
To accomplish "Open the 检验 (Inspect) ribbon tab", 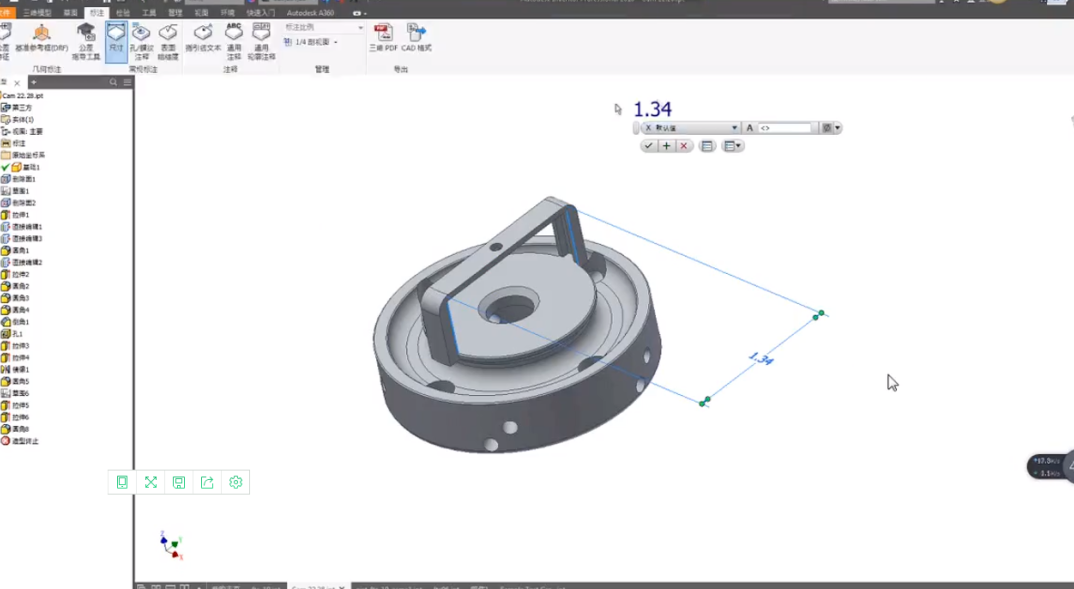I will (123, 13).
